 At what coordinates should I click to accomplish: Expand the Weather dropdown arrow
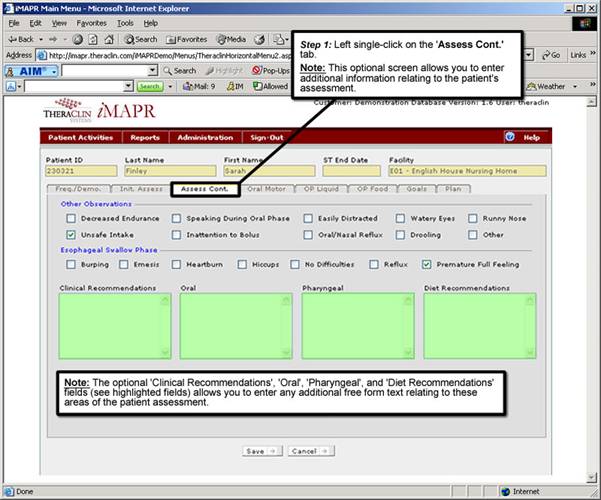[x=575, y=87]
